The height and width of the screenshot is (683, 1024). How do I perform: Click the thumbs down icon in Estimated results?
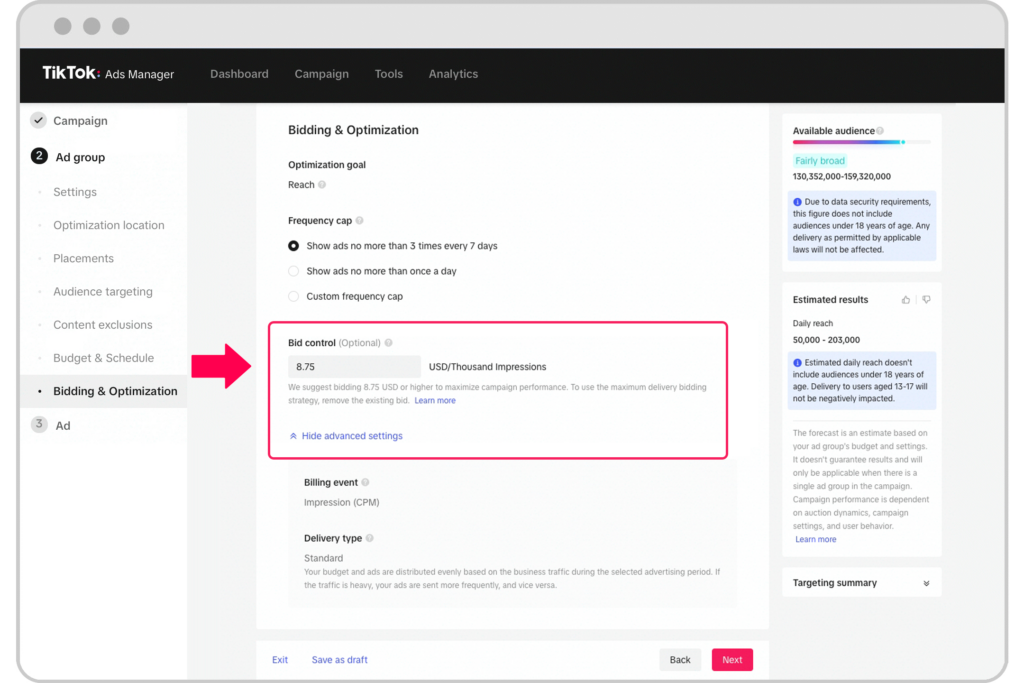tap(926, 300)
